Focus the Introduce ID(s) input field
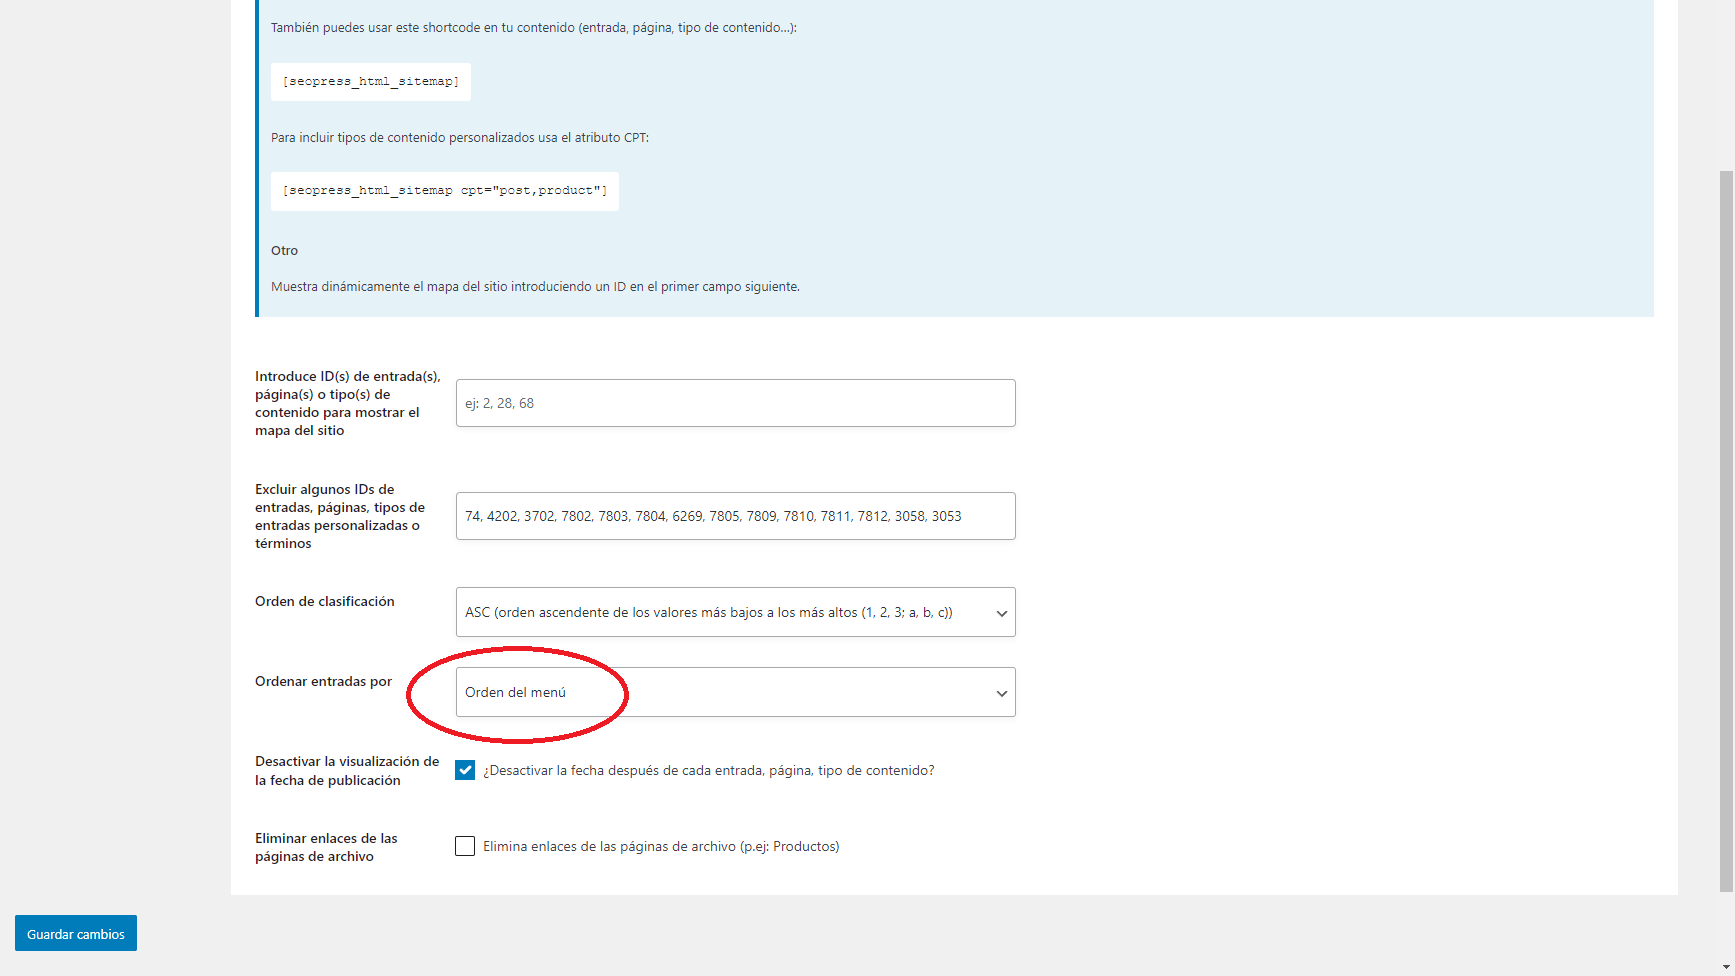 click(x=735, y=403)
